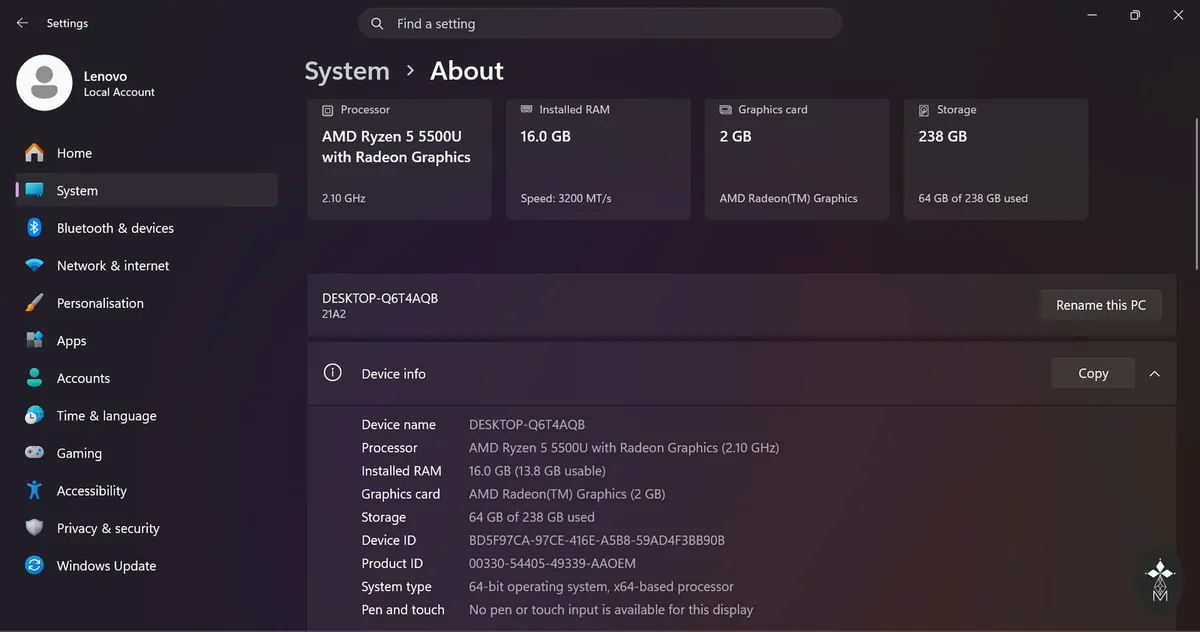Click the System breadcrumb link
The image size is (1200, 632).
[x=347, y=71]
